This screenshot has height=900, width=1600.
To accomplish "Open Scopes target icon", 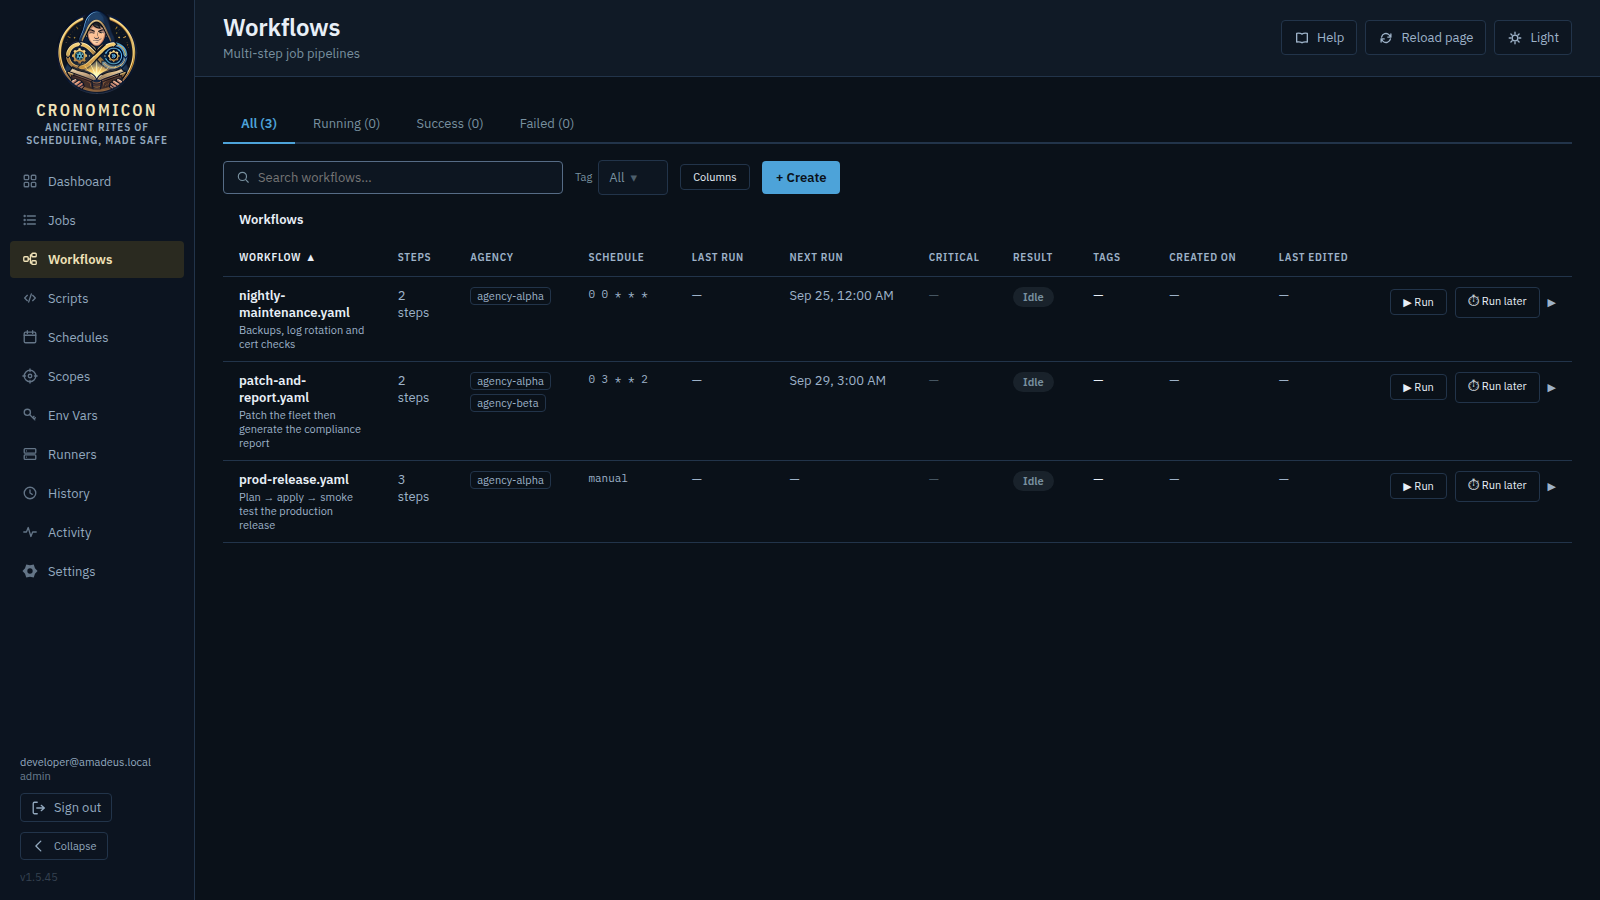I will point(30,376).
